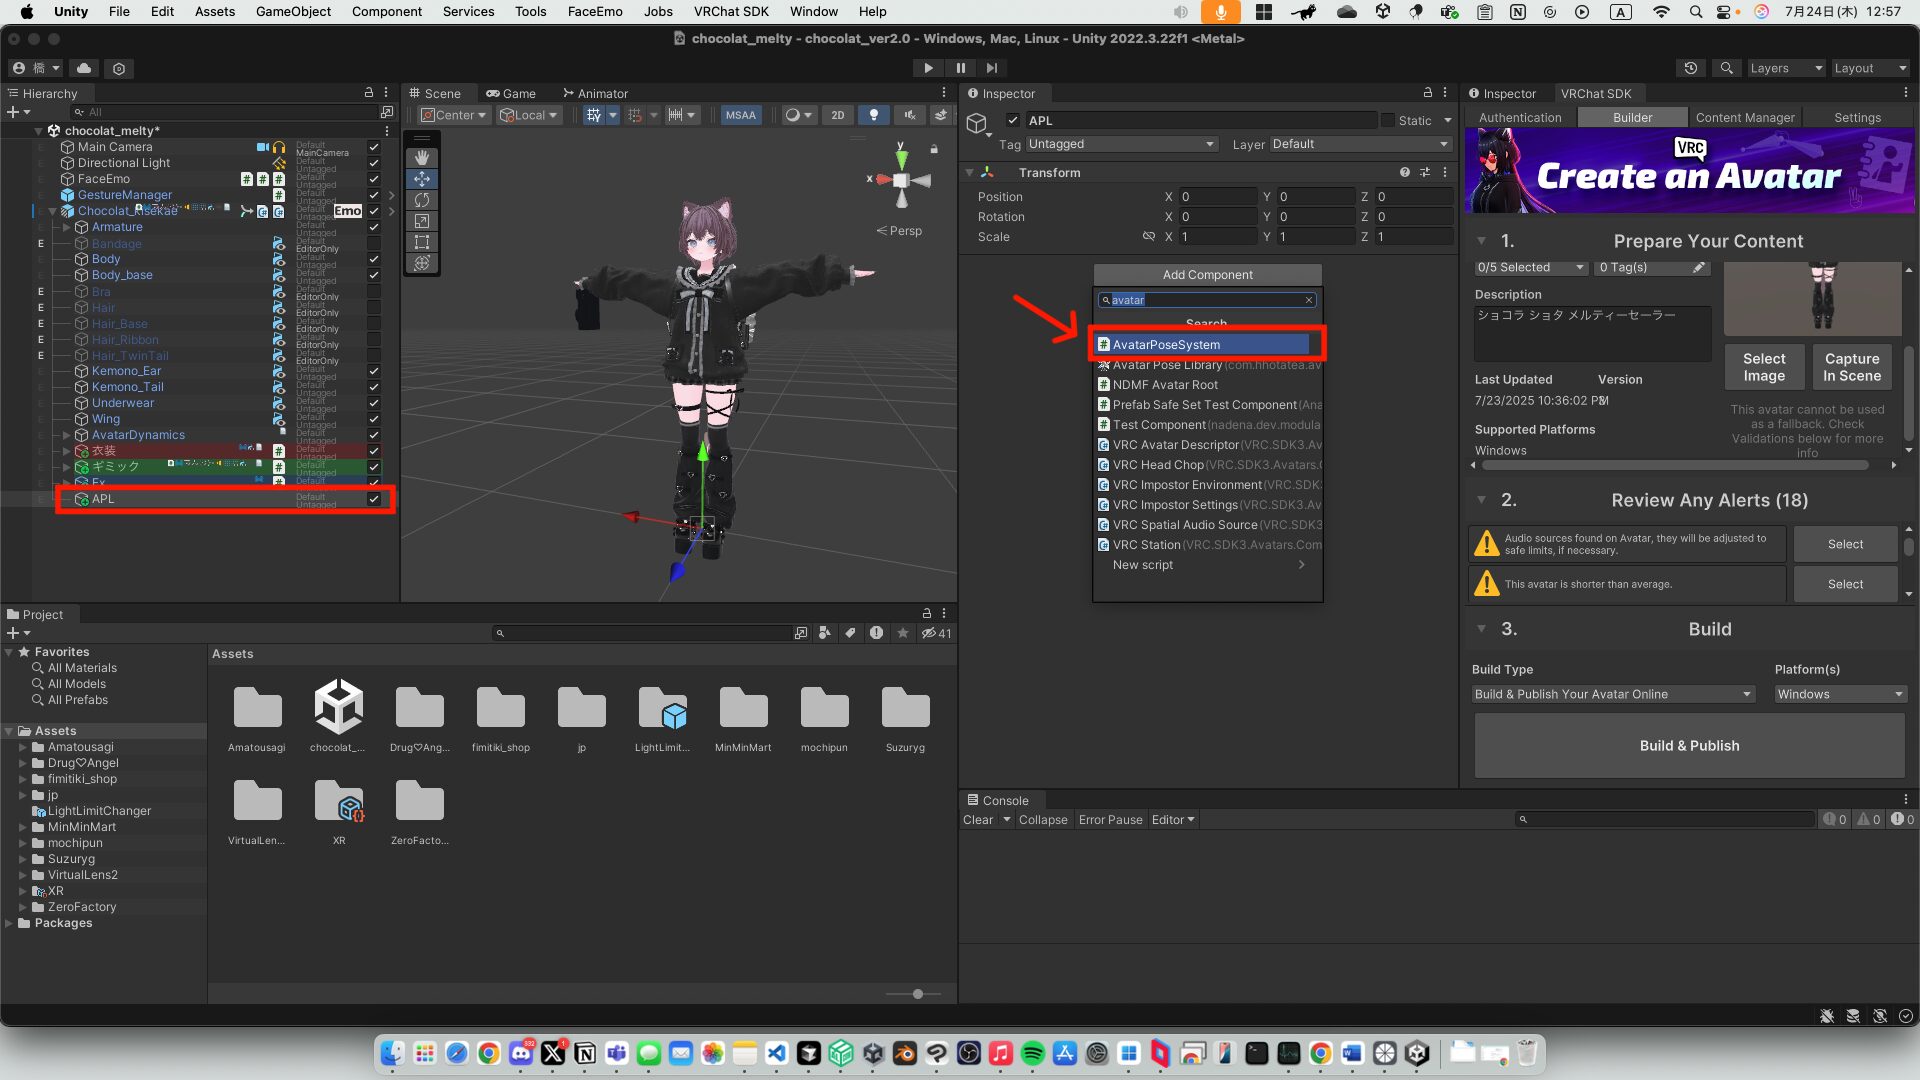Viewport: 1920px width, 1080px height.
Task: Mute scene audio in the Scene view
Action: [911, 115]
